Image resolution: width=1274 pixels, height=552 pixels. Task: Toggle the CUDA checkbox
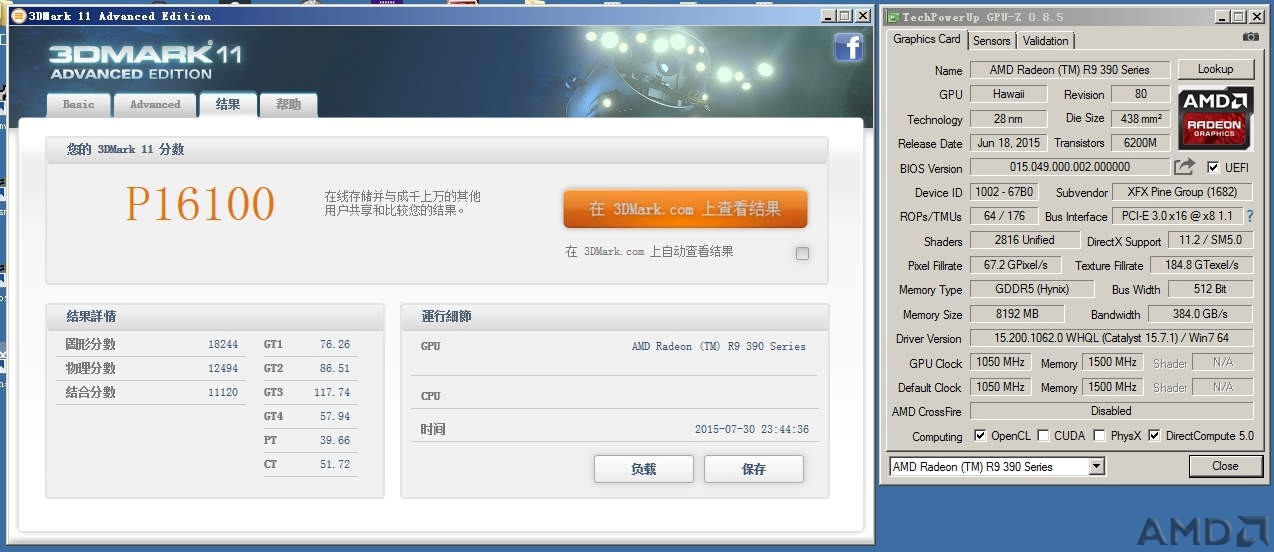click(x=1043, y=436)
